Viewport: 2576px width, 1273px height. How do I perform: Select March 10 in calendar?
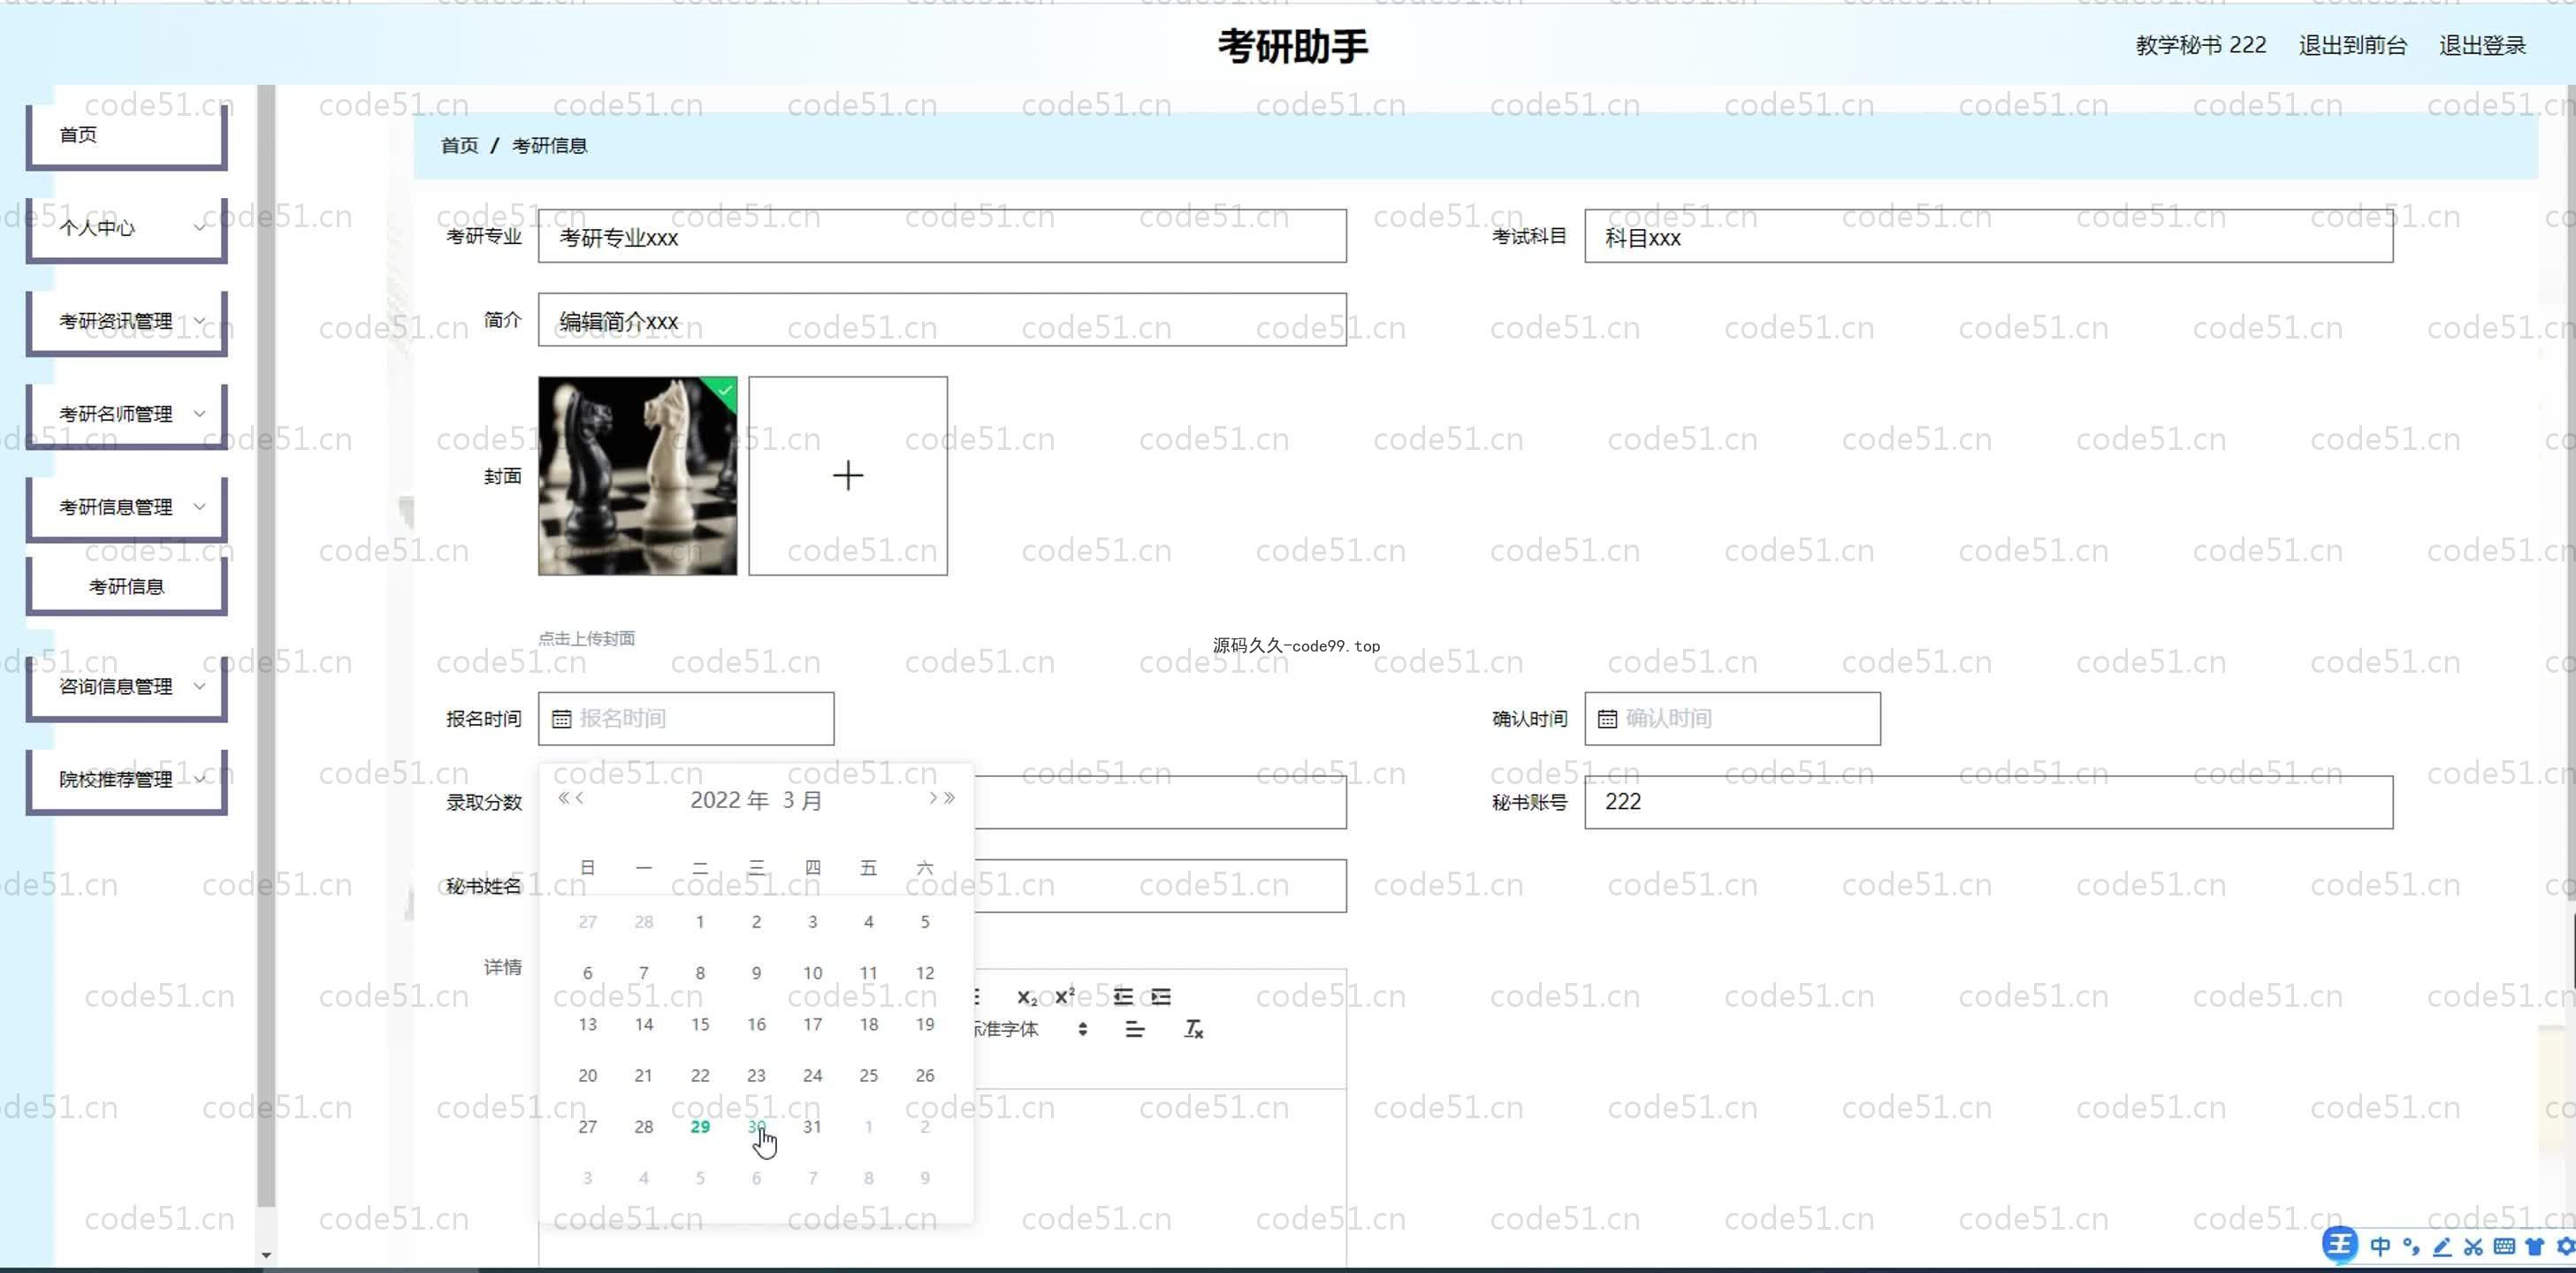click(x=813, y=973)
